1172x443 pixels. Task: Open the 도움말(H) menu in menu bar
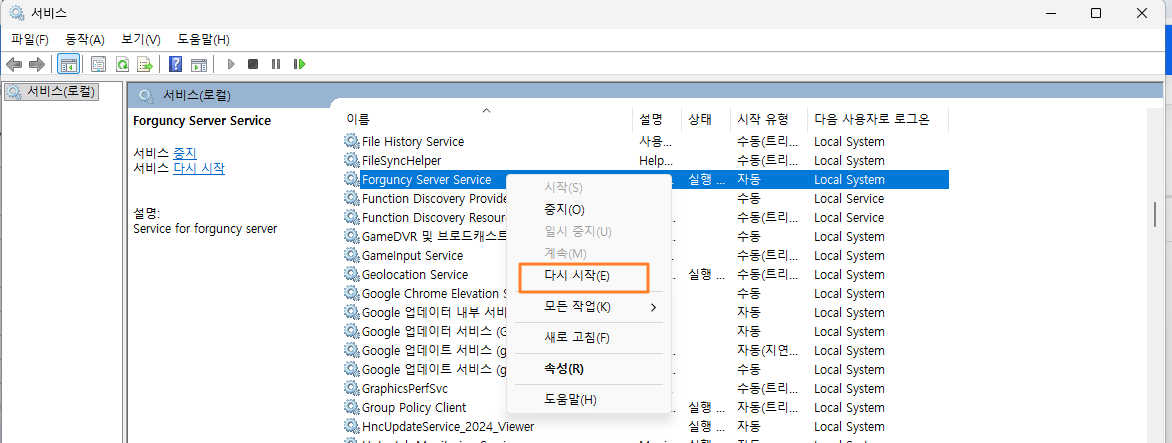[203, 39]
